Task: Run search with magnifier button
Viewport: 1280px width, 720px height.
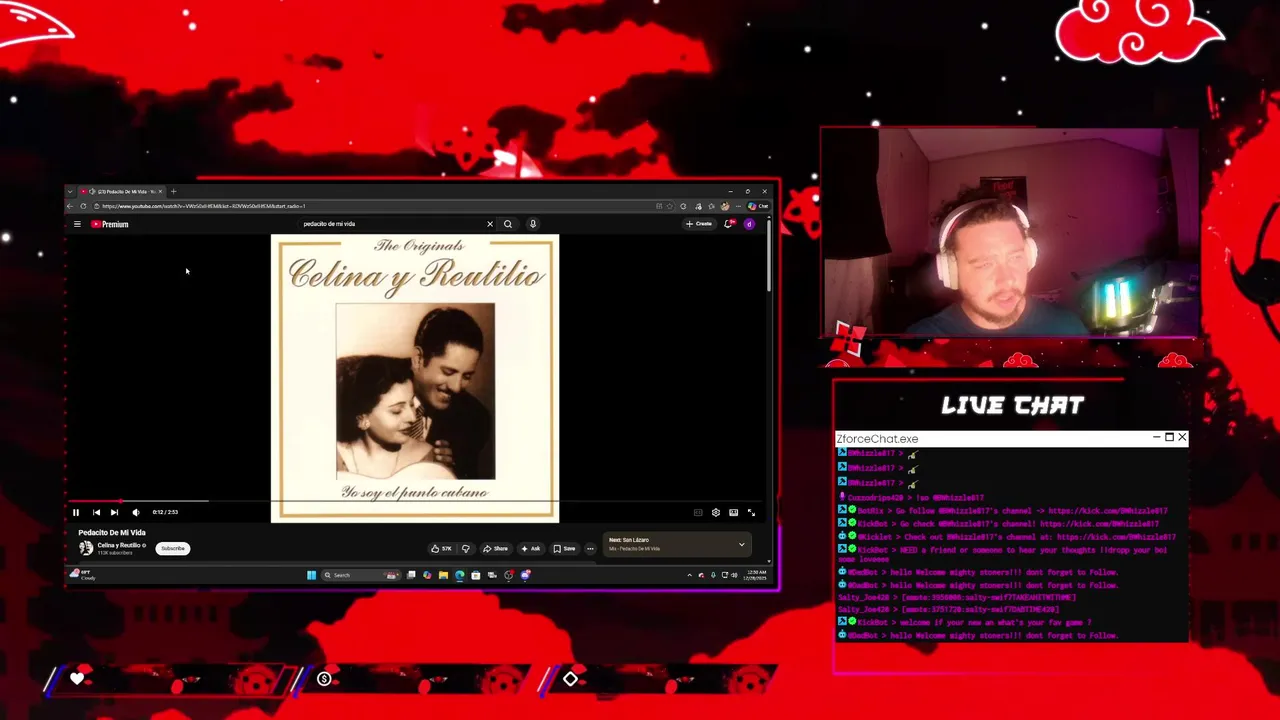Action: click(x=508, y=224)
